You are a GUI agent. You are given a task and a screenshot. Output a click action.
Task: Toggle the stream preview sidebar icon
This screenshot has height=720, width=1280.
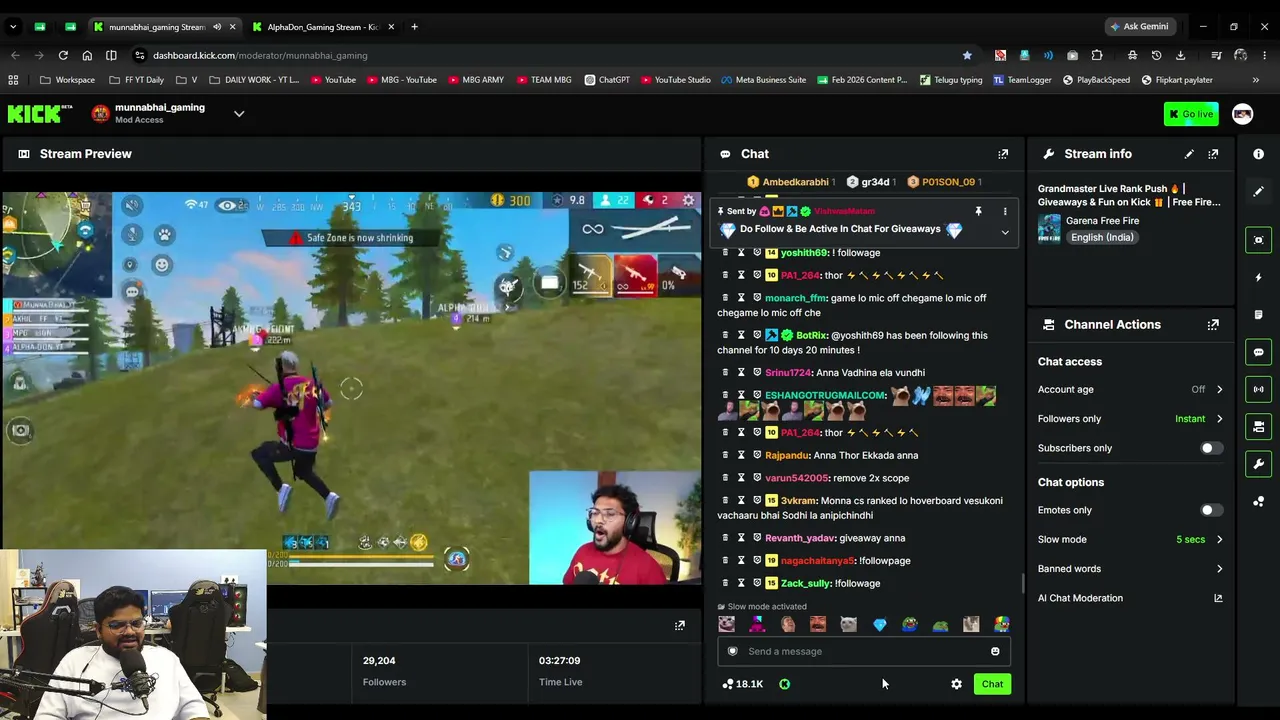pos(1258,240)
